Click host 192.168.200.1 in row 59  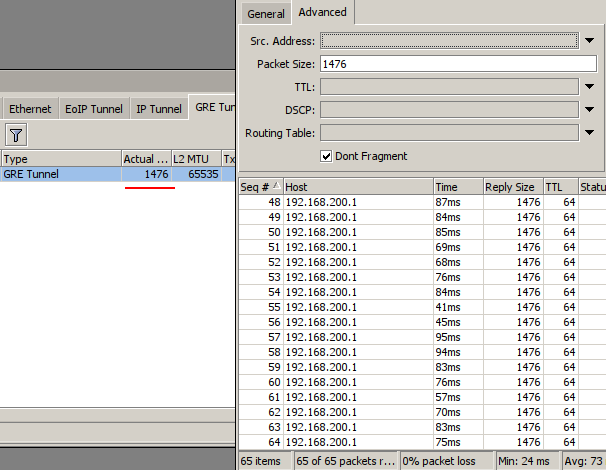click(x=321, y=367)
